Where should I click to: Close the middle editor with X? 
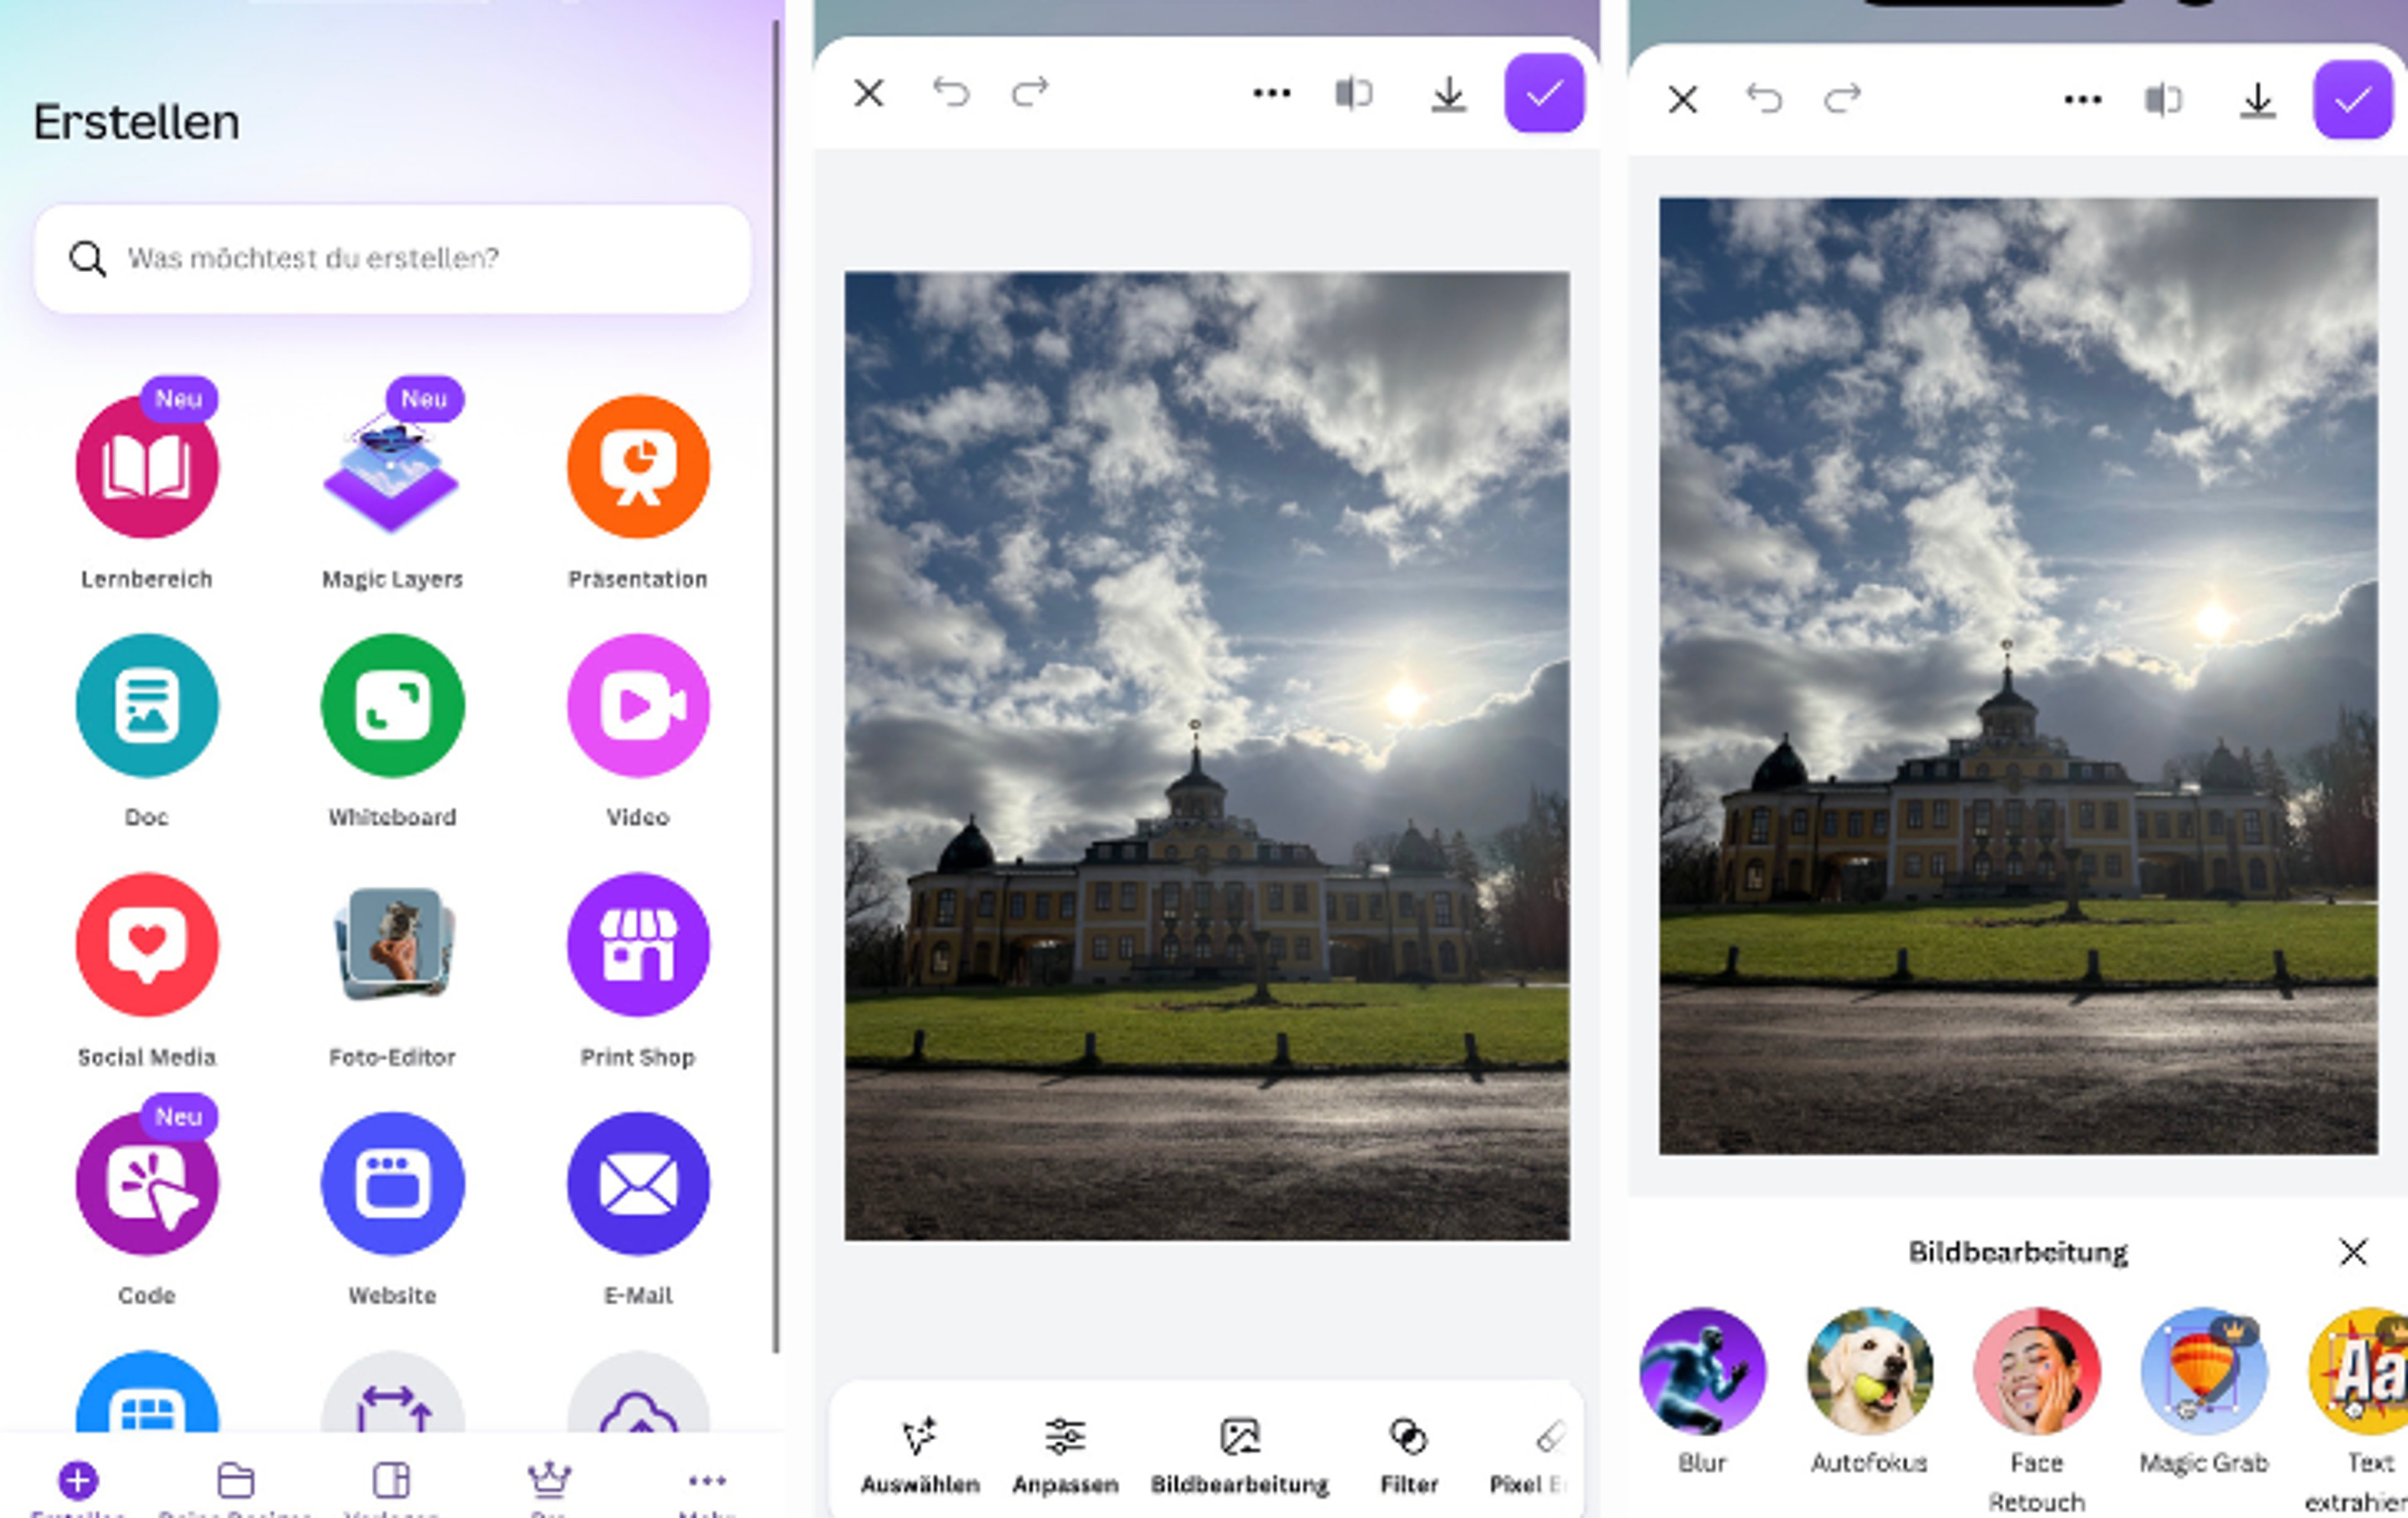coord(869,94)
